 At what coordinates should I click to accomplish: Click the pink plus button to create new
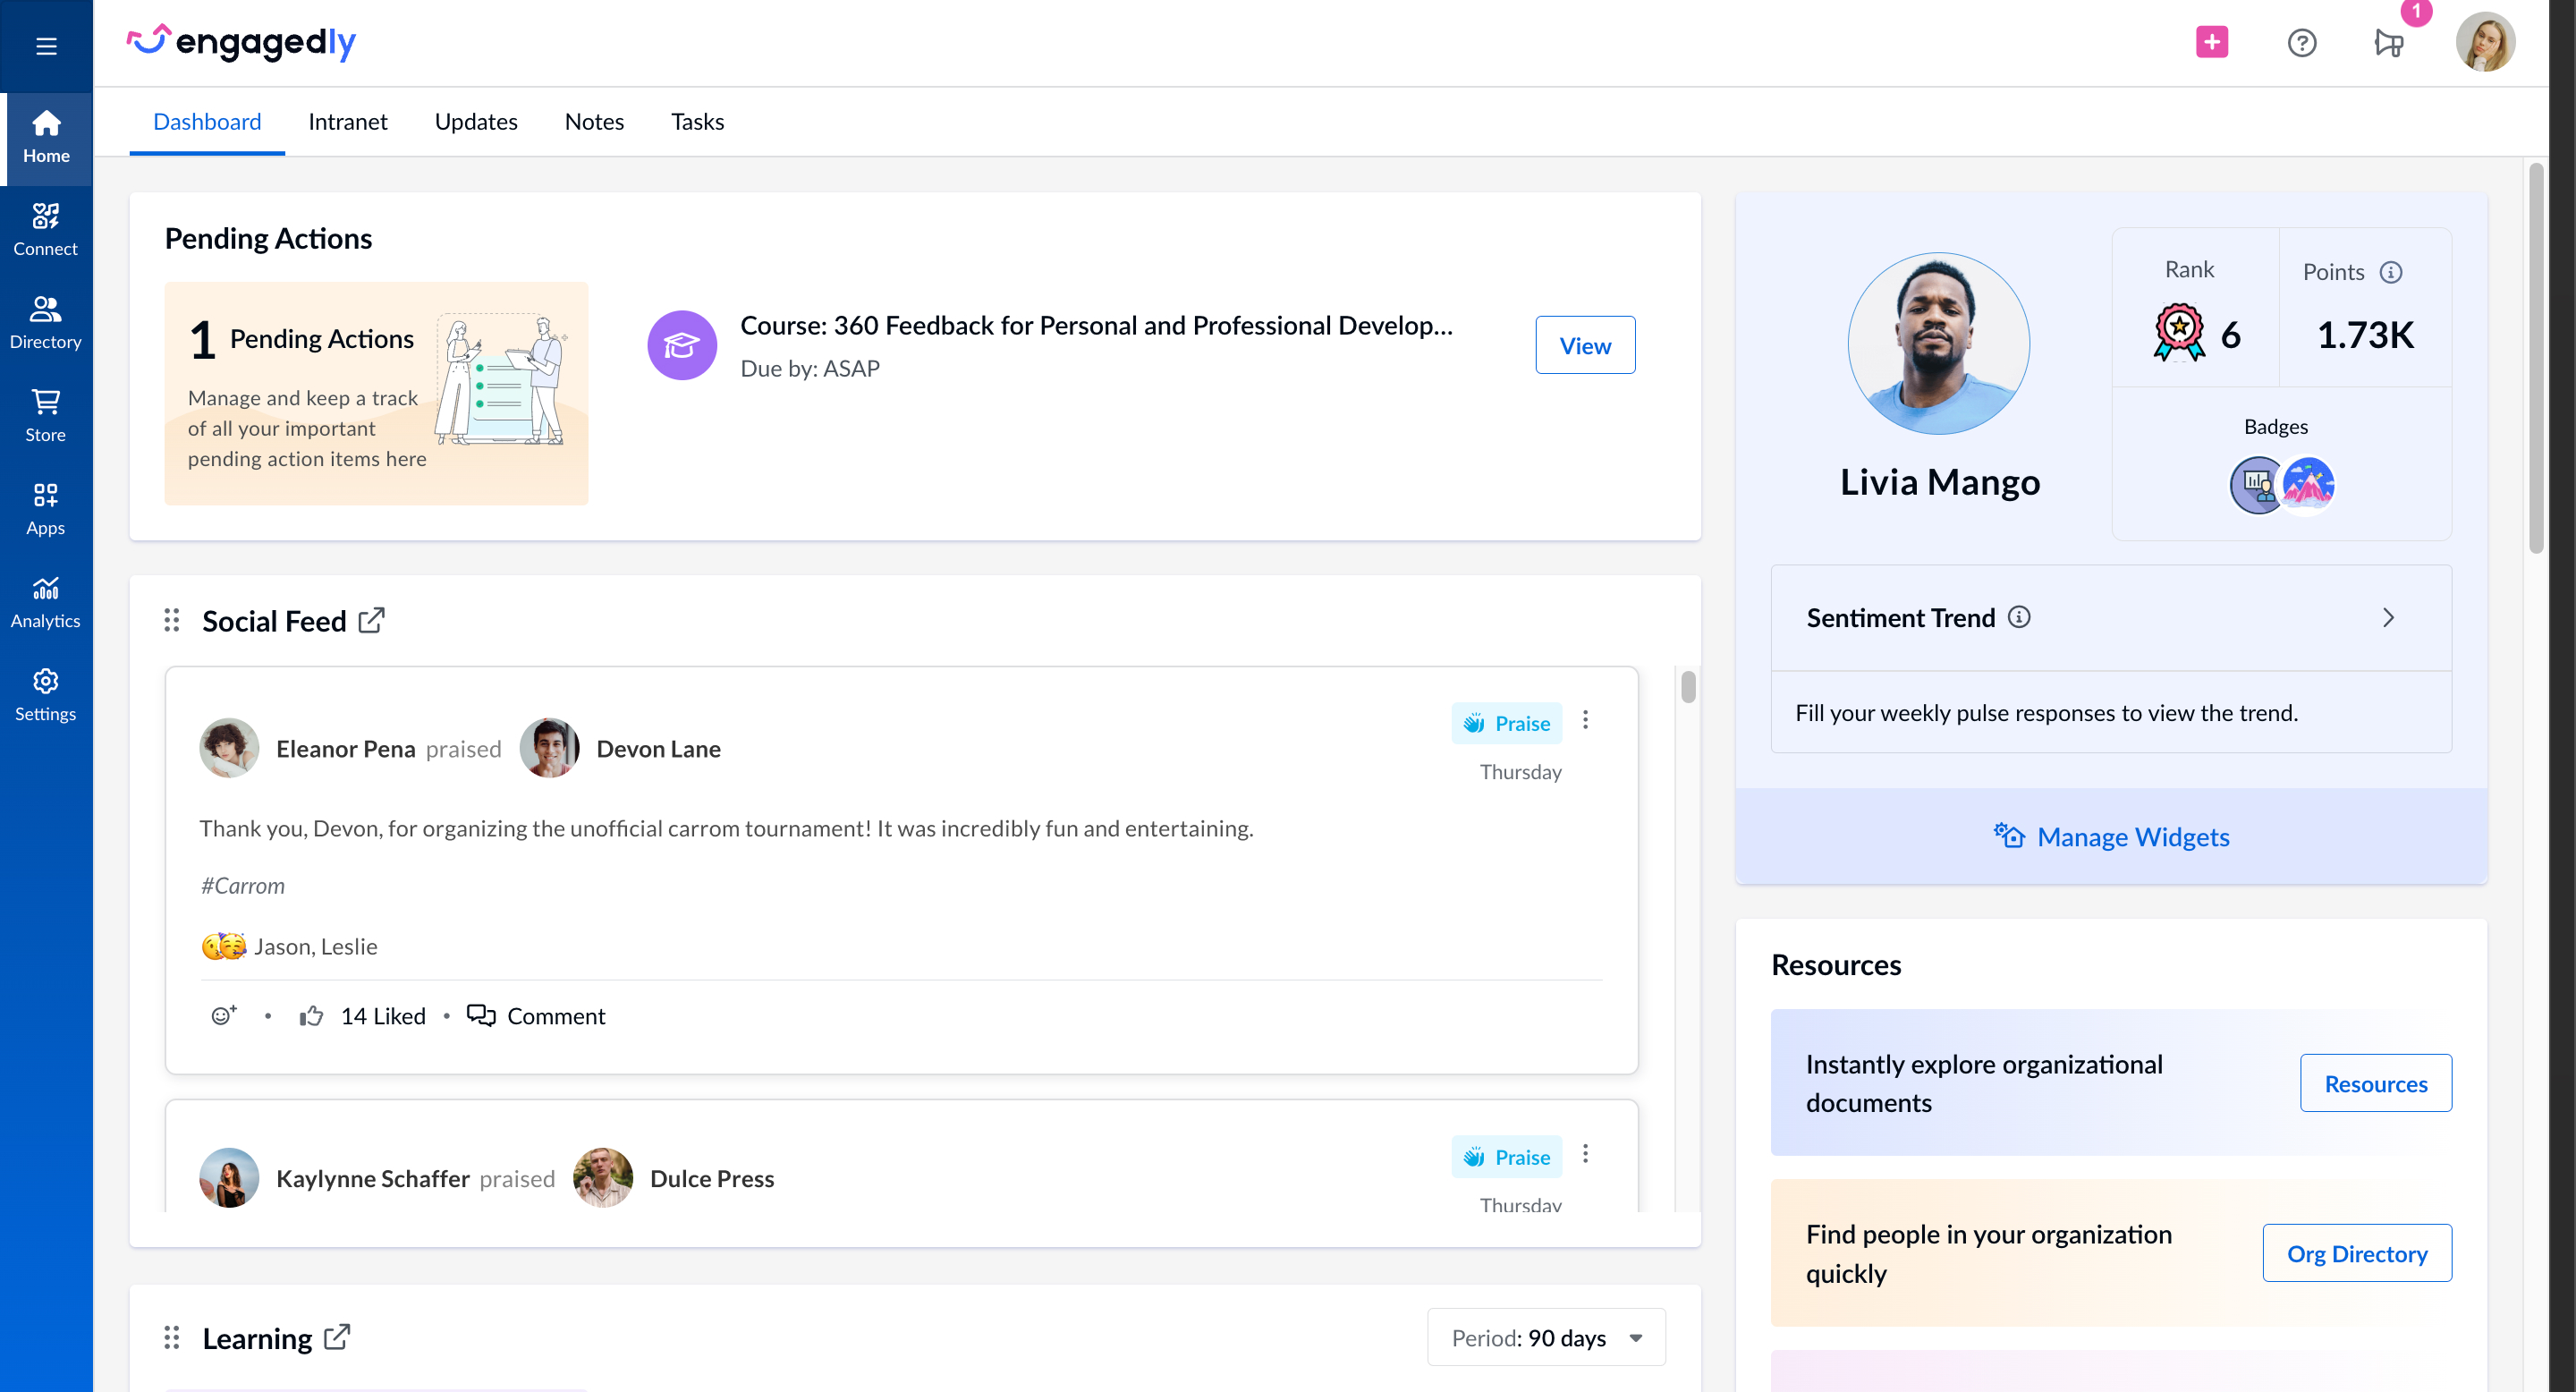point(2212,42)
